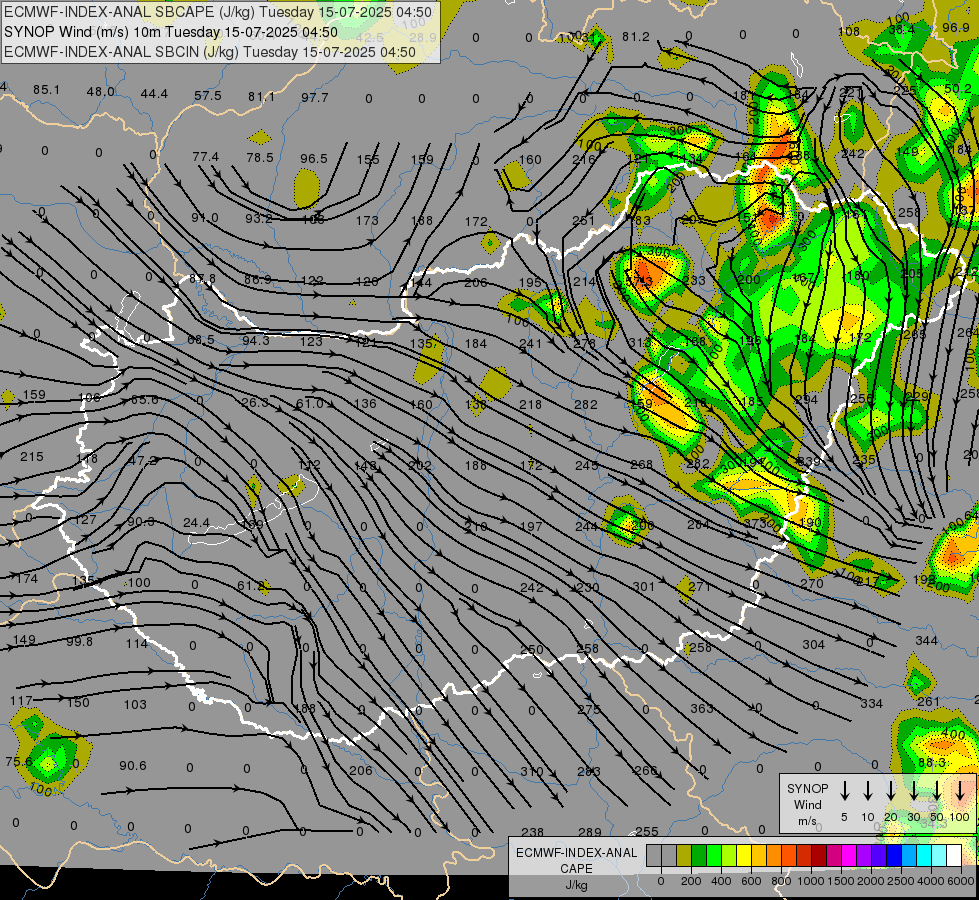Screen dimensions: 979x900
Task: Click the '96.5' value on the map
Action: (313, 159)
